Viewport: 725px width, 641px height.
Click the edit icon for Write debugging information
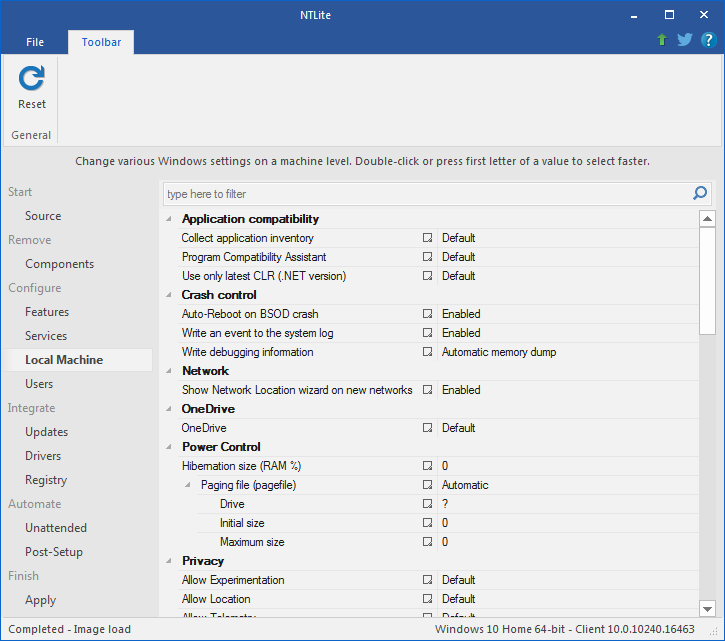coord(427,352)
